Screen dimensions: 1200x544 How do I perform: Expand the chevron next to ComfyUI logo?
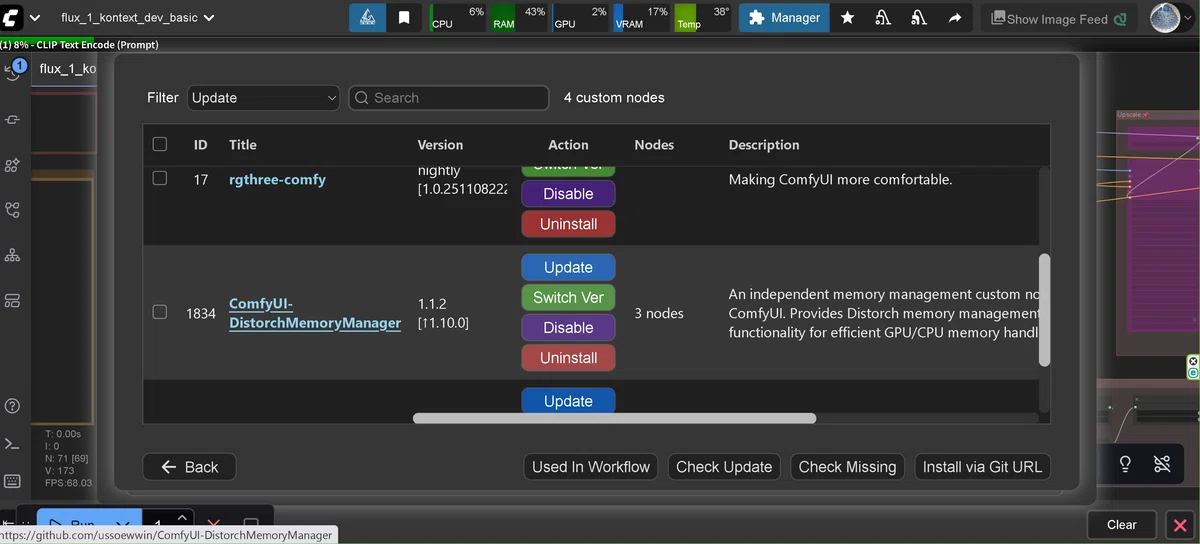point(35,18)
